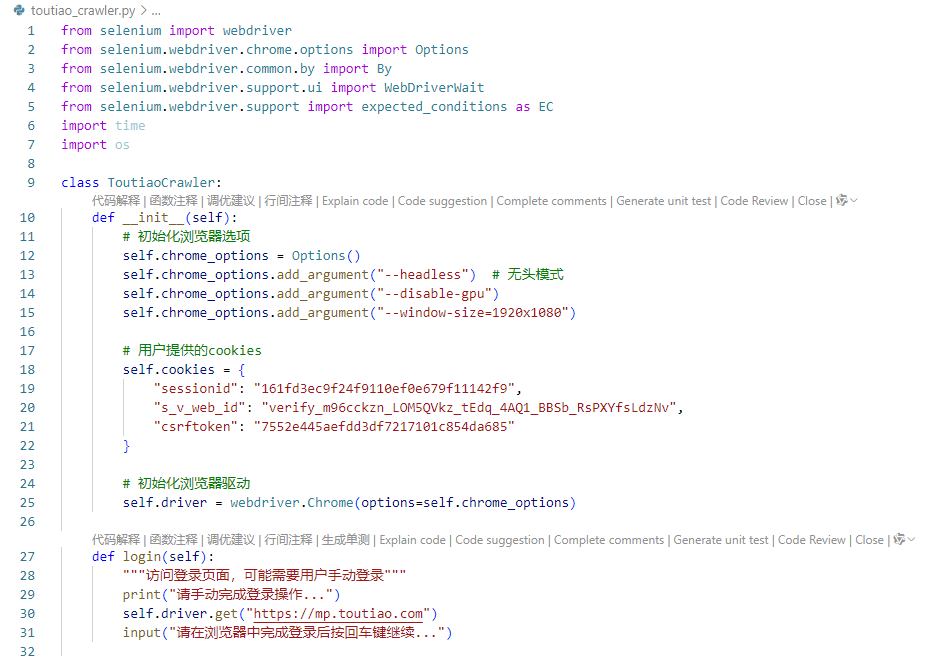Screen dimensions: 939x656
Task: Click the https://mp.toutiao.com URL link
Action: click(x=338, y=613)
